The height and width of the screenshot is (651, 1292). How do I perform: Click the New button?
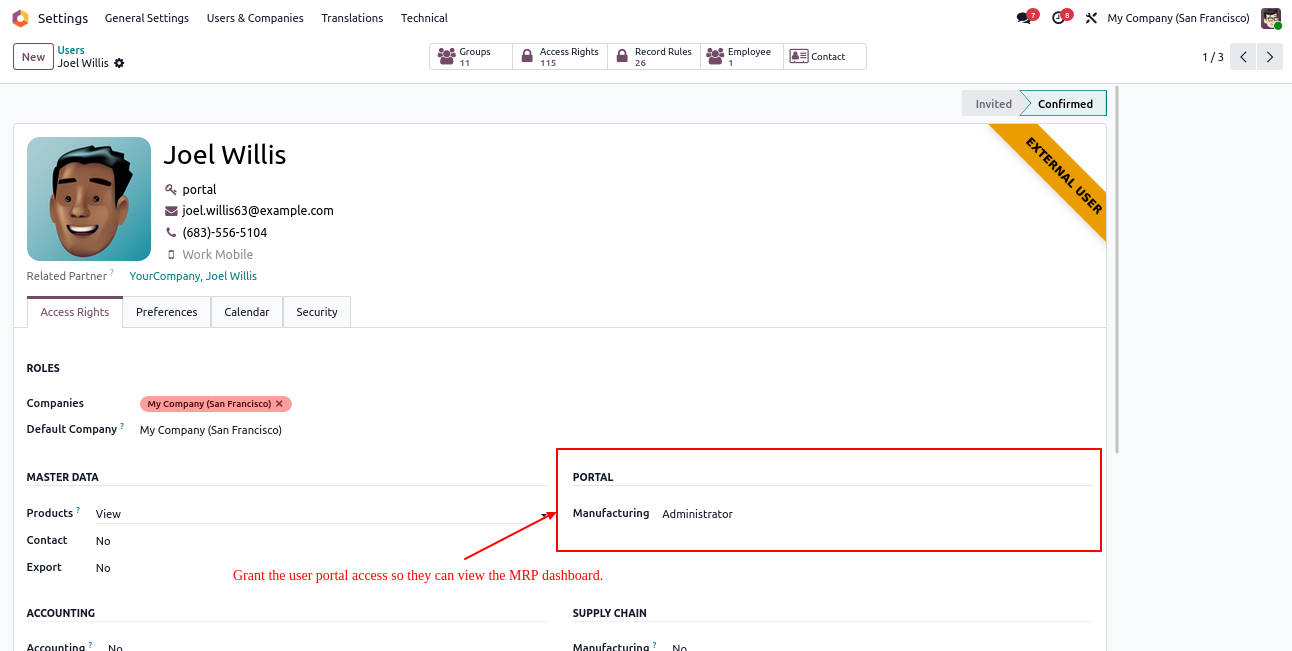[x=33, y=57]
